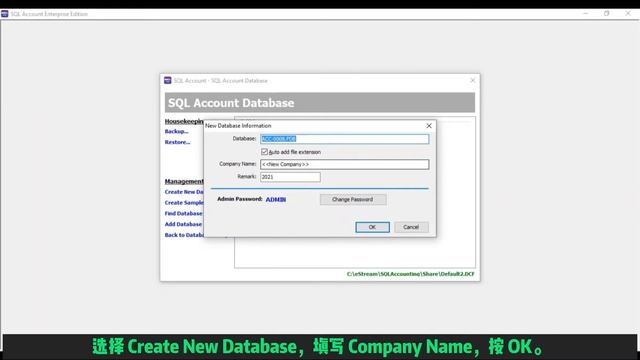This screenshot has width=640, height=360.
Task: Close the SQL Account Database window
Action: click(x=472, y=80)
